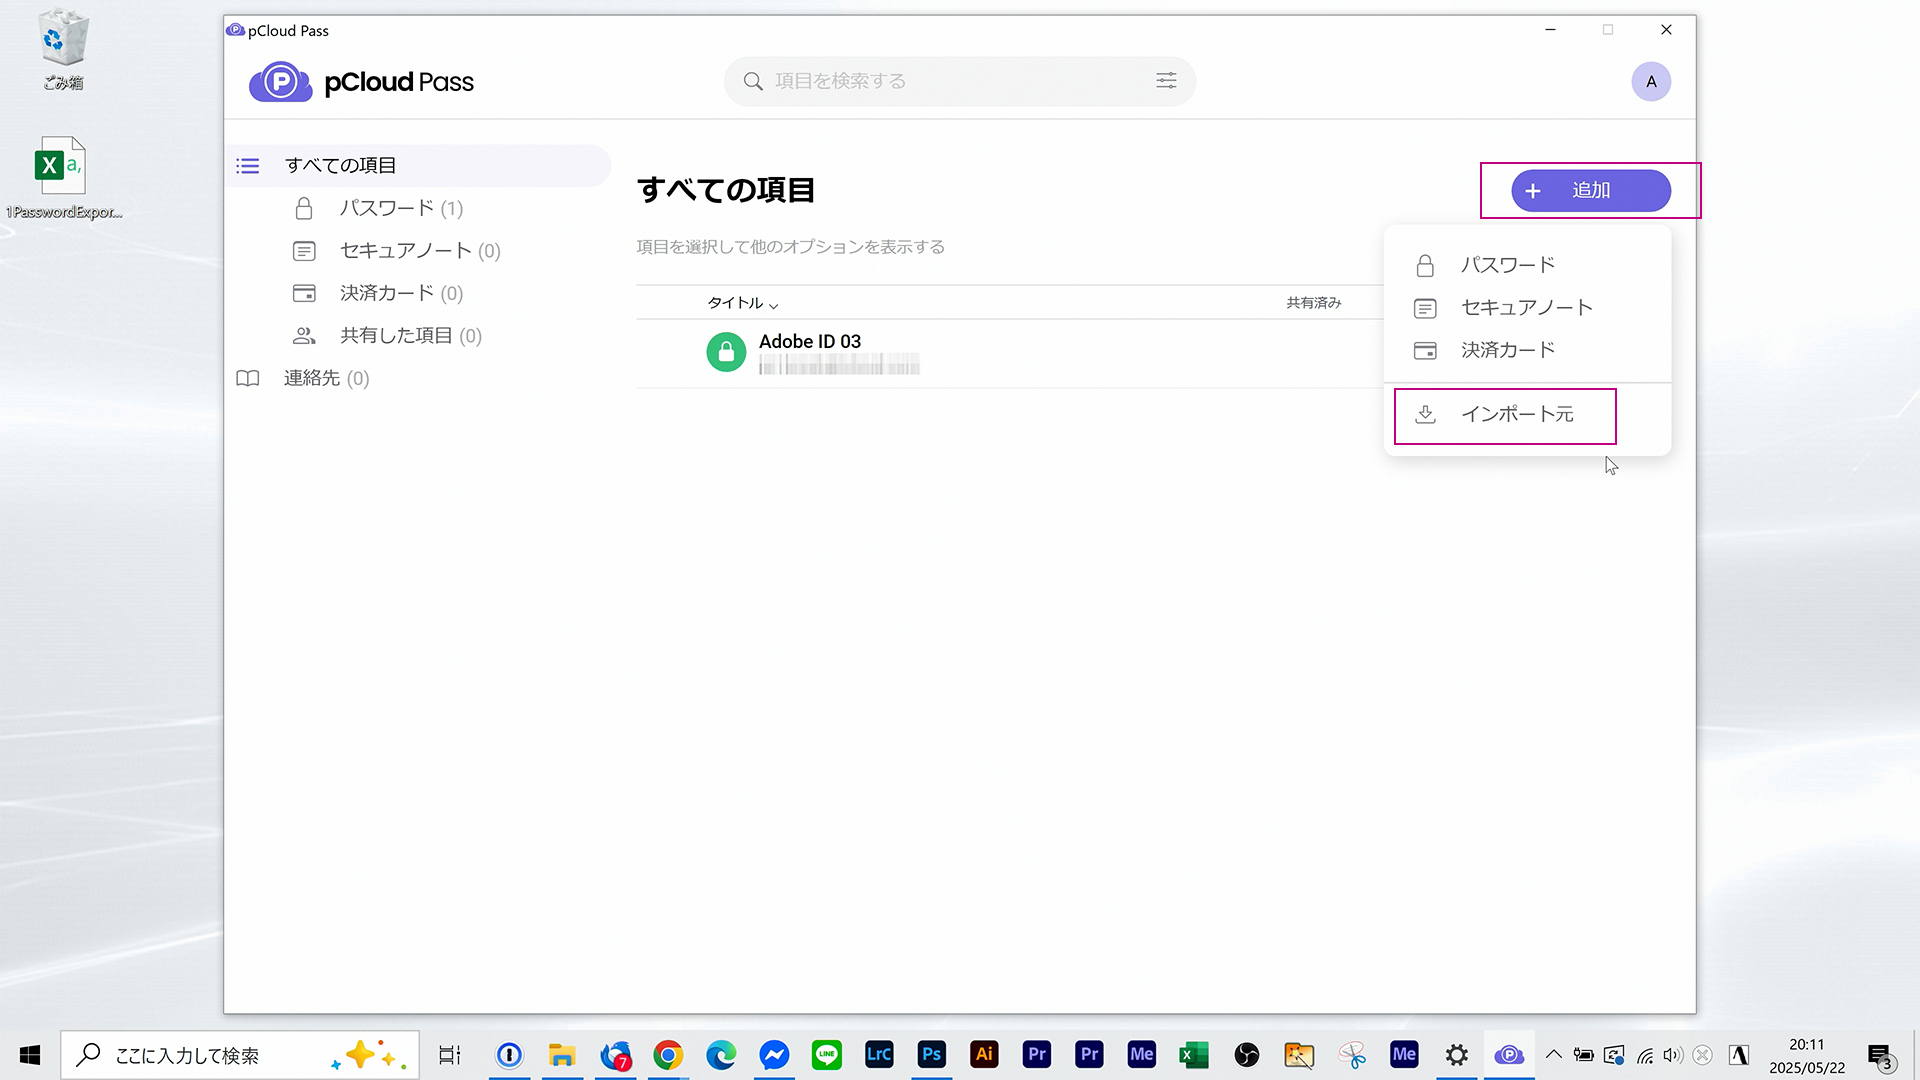This screenshot has width=1920, height=1080.
Task: Open Lightroom Classic from the taskbar
Action: pos(879,1055)
